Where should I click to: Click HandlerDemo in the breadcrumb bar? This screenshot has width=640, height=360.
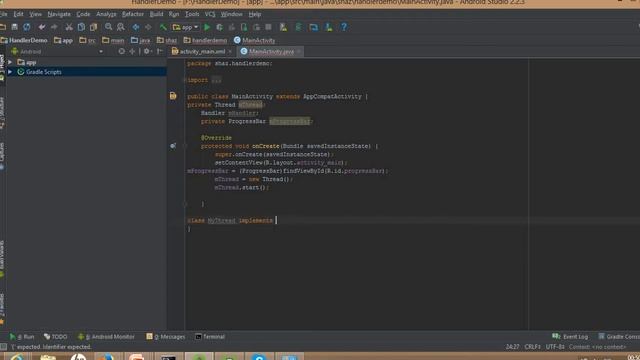[x=24, y=40]
